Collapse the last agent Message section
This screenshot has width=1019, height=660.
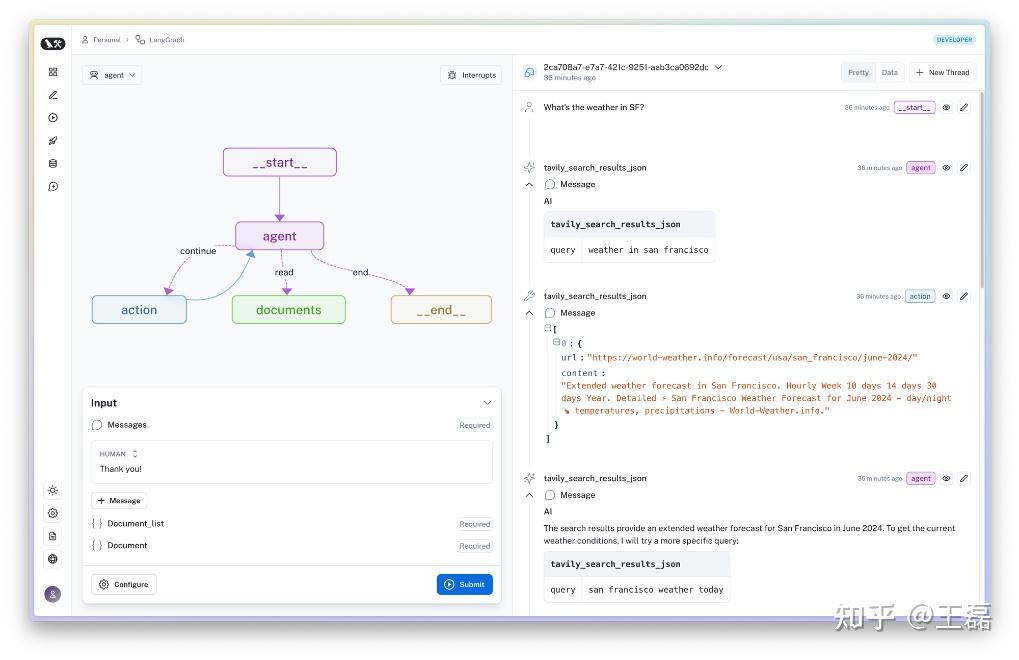click(x=529, y=495)
